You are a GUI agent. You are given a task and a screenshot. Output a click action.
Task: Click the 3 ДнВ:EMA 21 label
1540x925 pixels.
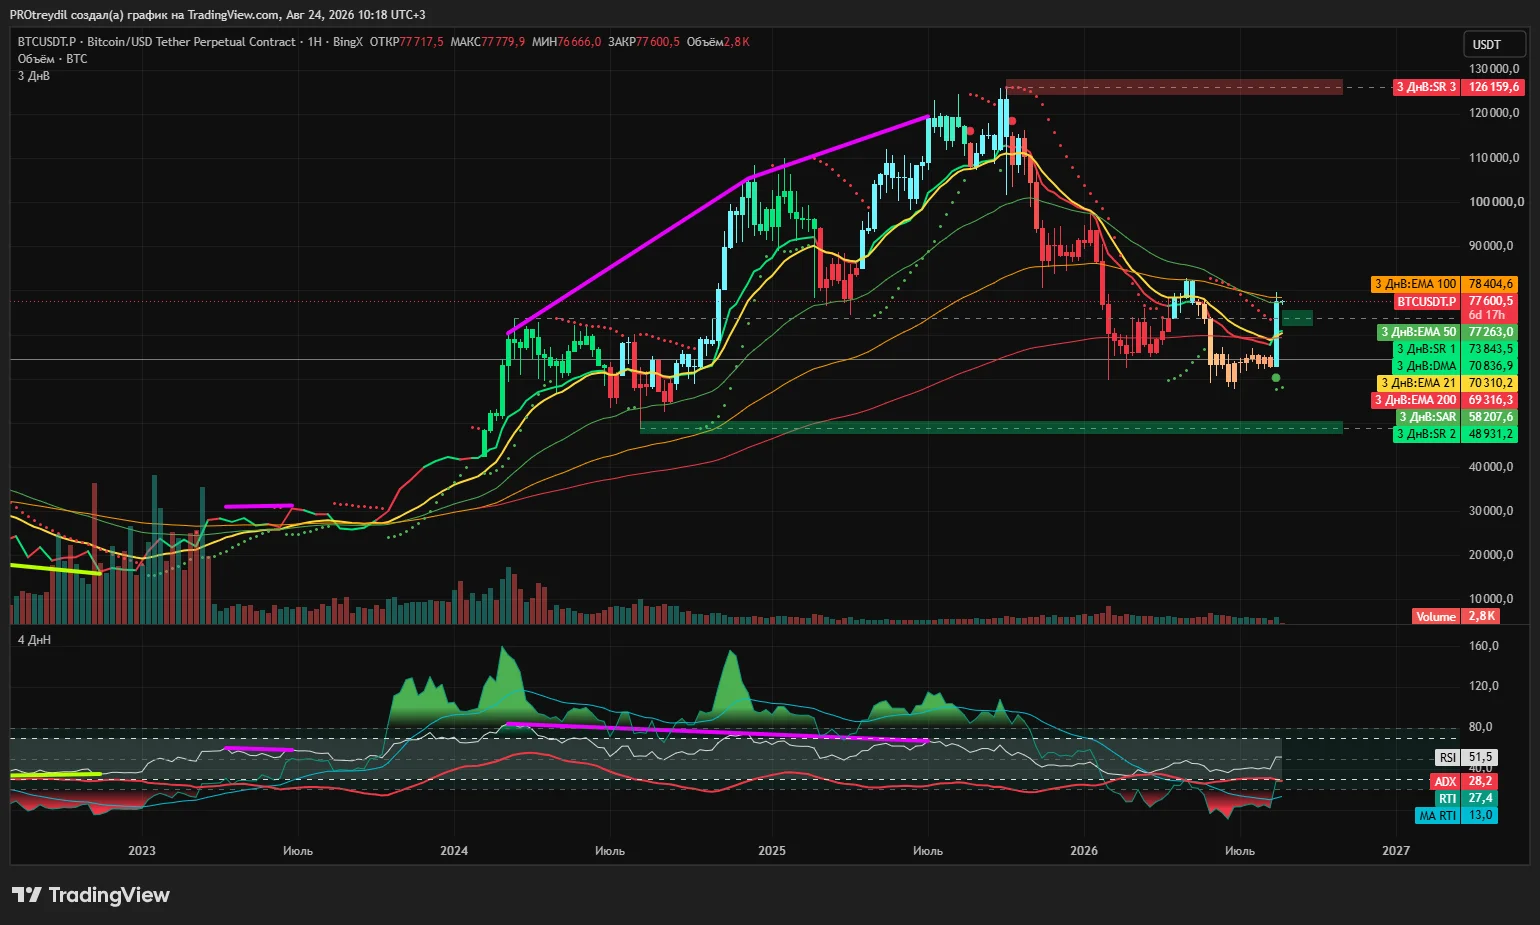pos(1419,383)
